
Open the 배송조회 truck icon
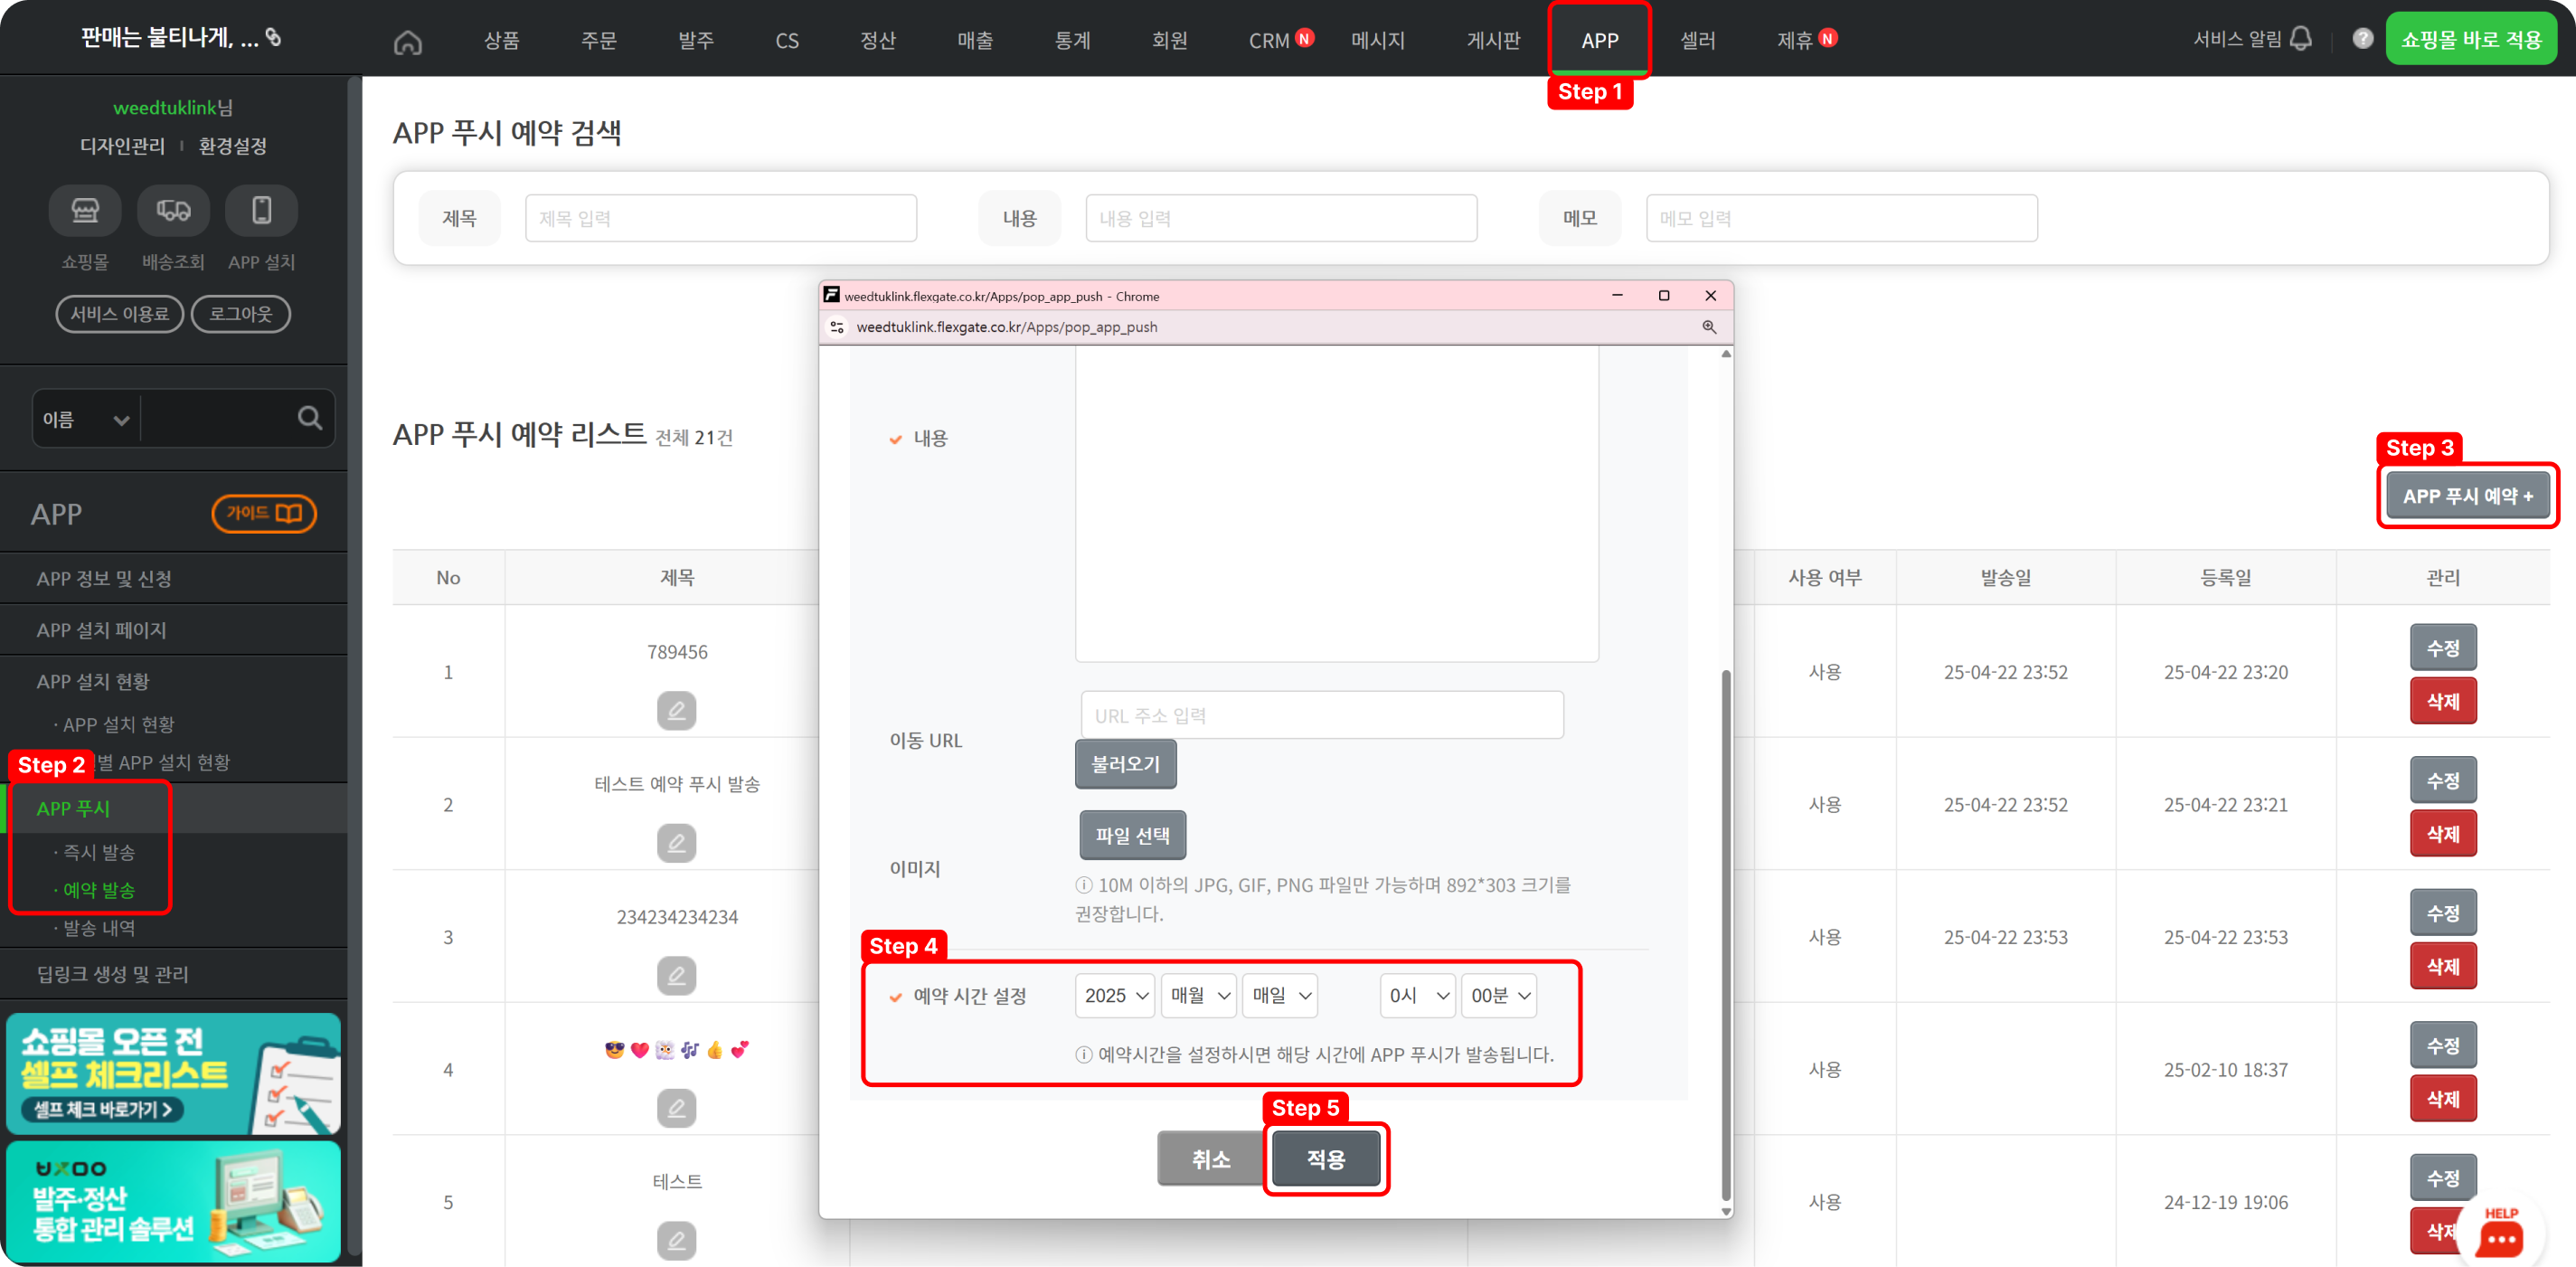(173, 210)
